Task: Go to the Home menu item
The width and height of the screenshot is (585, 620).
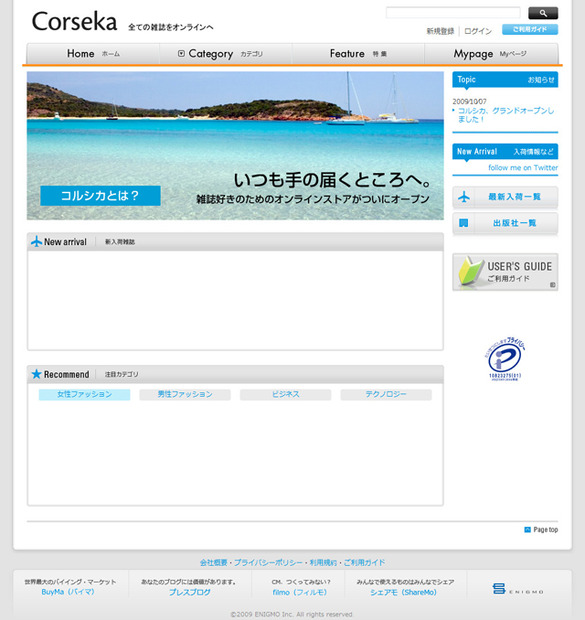Action: 93,54
